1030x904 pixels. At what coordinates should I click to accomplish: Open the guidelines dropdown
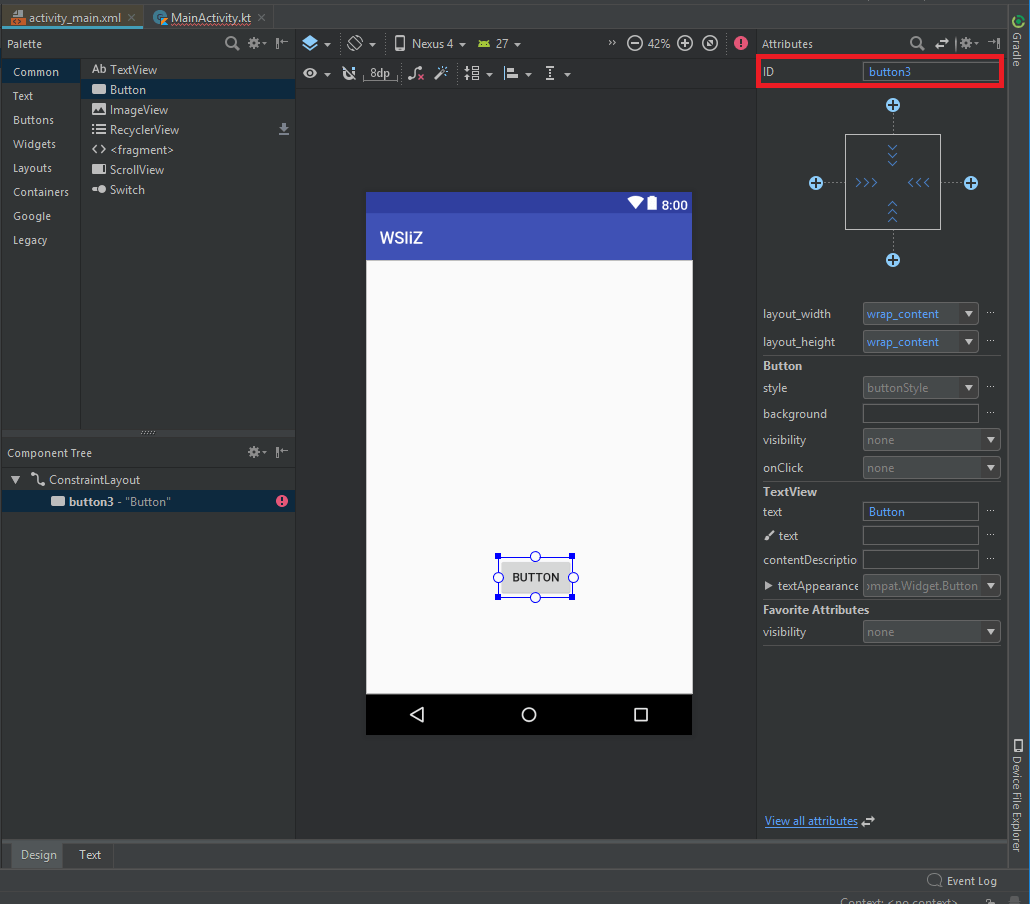(x=557, y=74)
